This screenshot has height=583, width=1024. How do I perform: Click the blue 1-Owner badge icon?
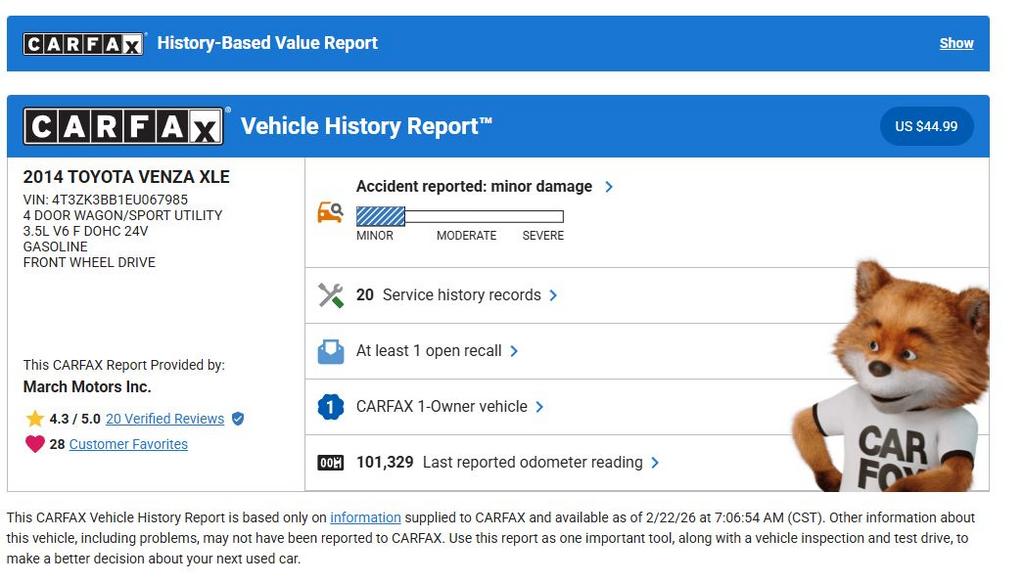point(330,407)
